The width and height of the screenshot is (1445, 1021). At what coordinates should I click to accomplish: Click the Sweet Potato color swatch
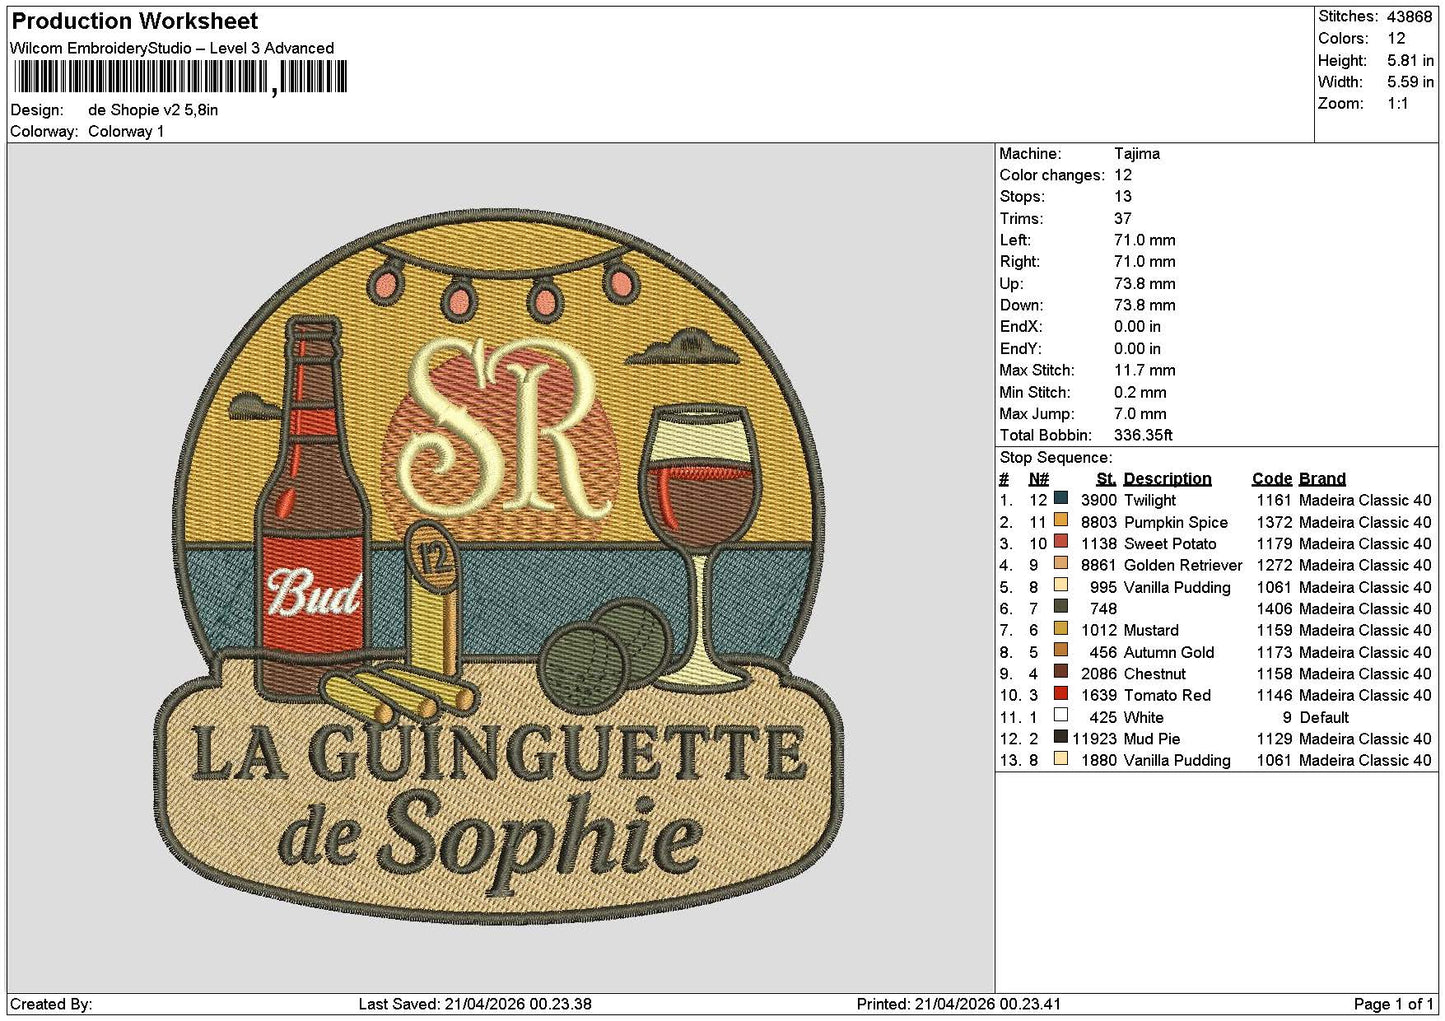[1061, 542]
